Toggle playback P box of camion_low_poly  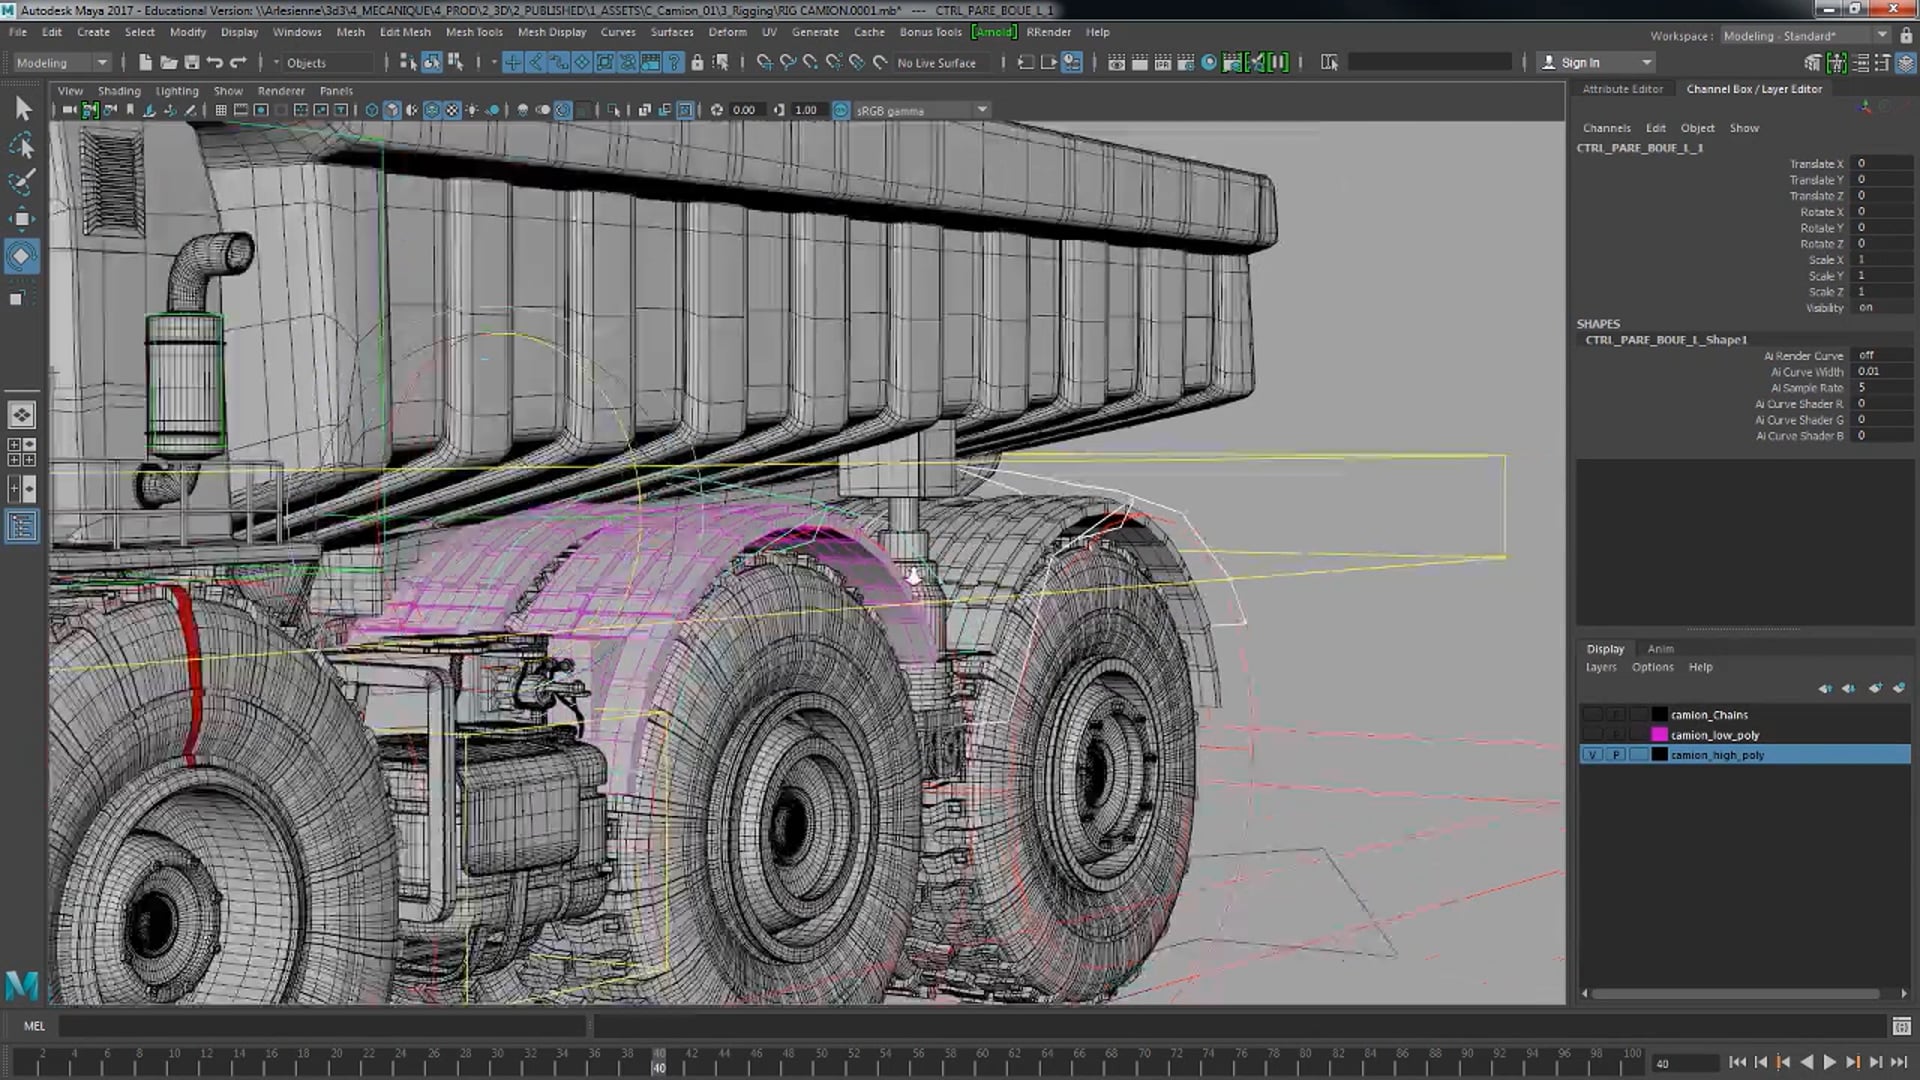(x=1616, y=735)
